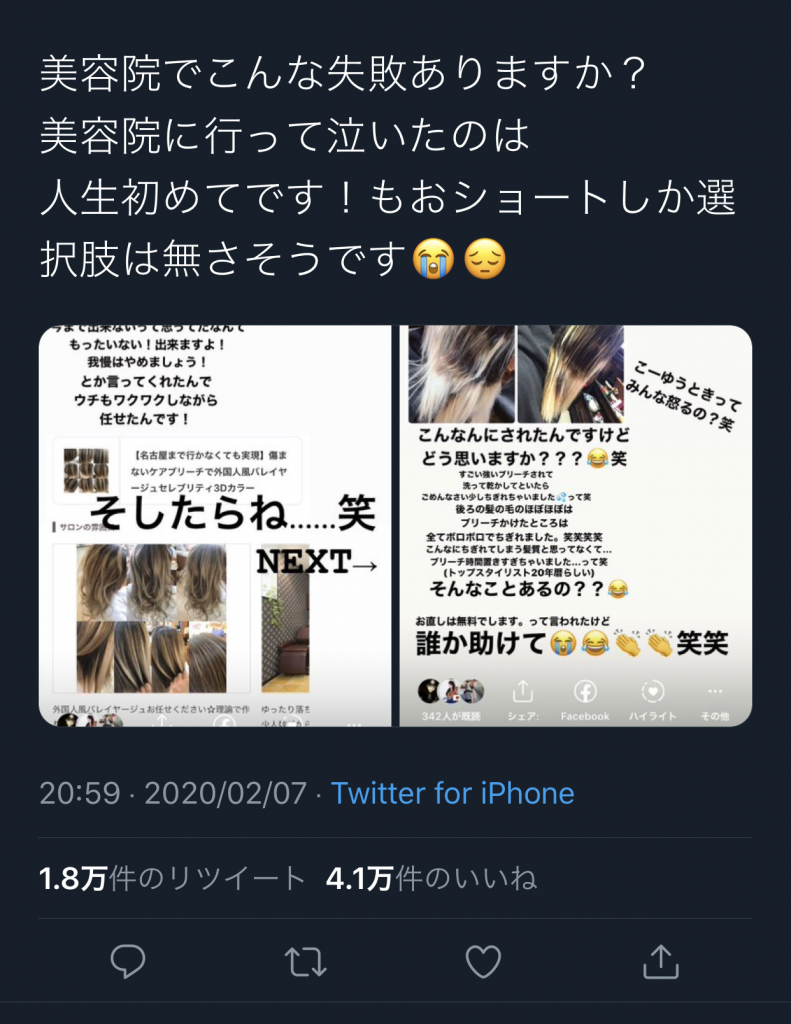Tap the Facebook icon inside the right image
Screen dimensions: 791x1024
(x=585, y=691)
